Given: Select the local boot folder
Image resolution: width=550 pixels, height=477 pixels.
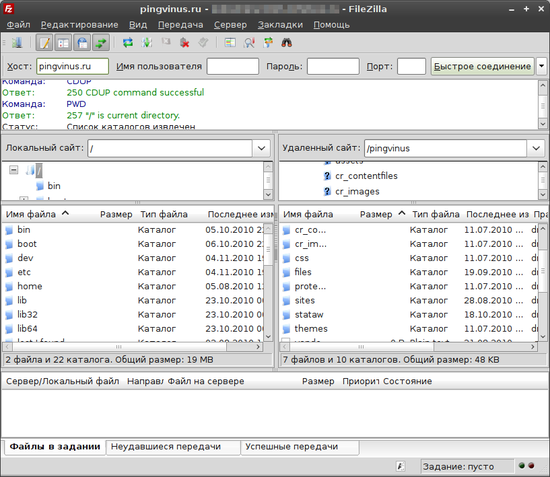Looking at the screenshot, I should 133,244.
